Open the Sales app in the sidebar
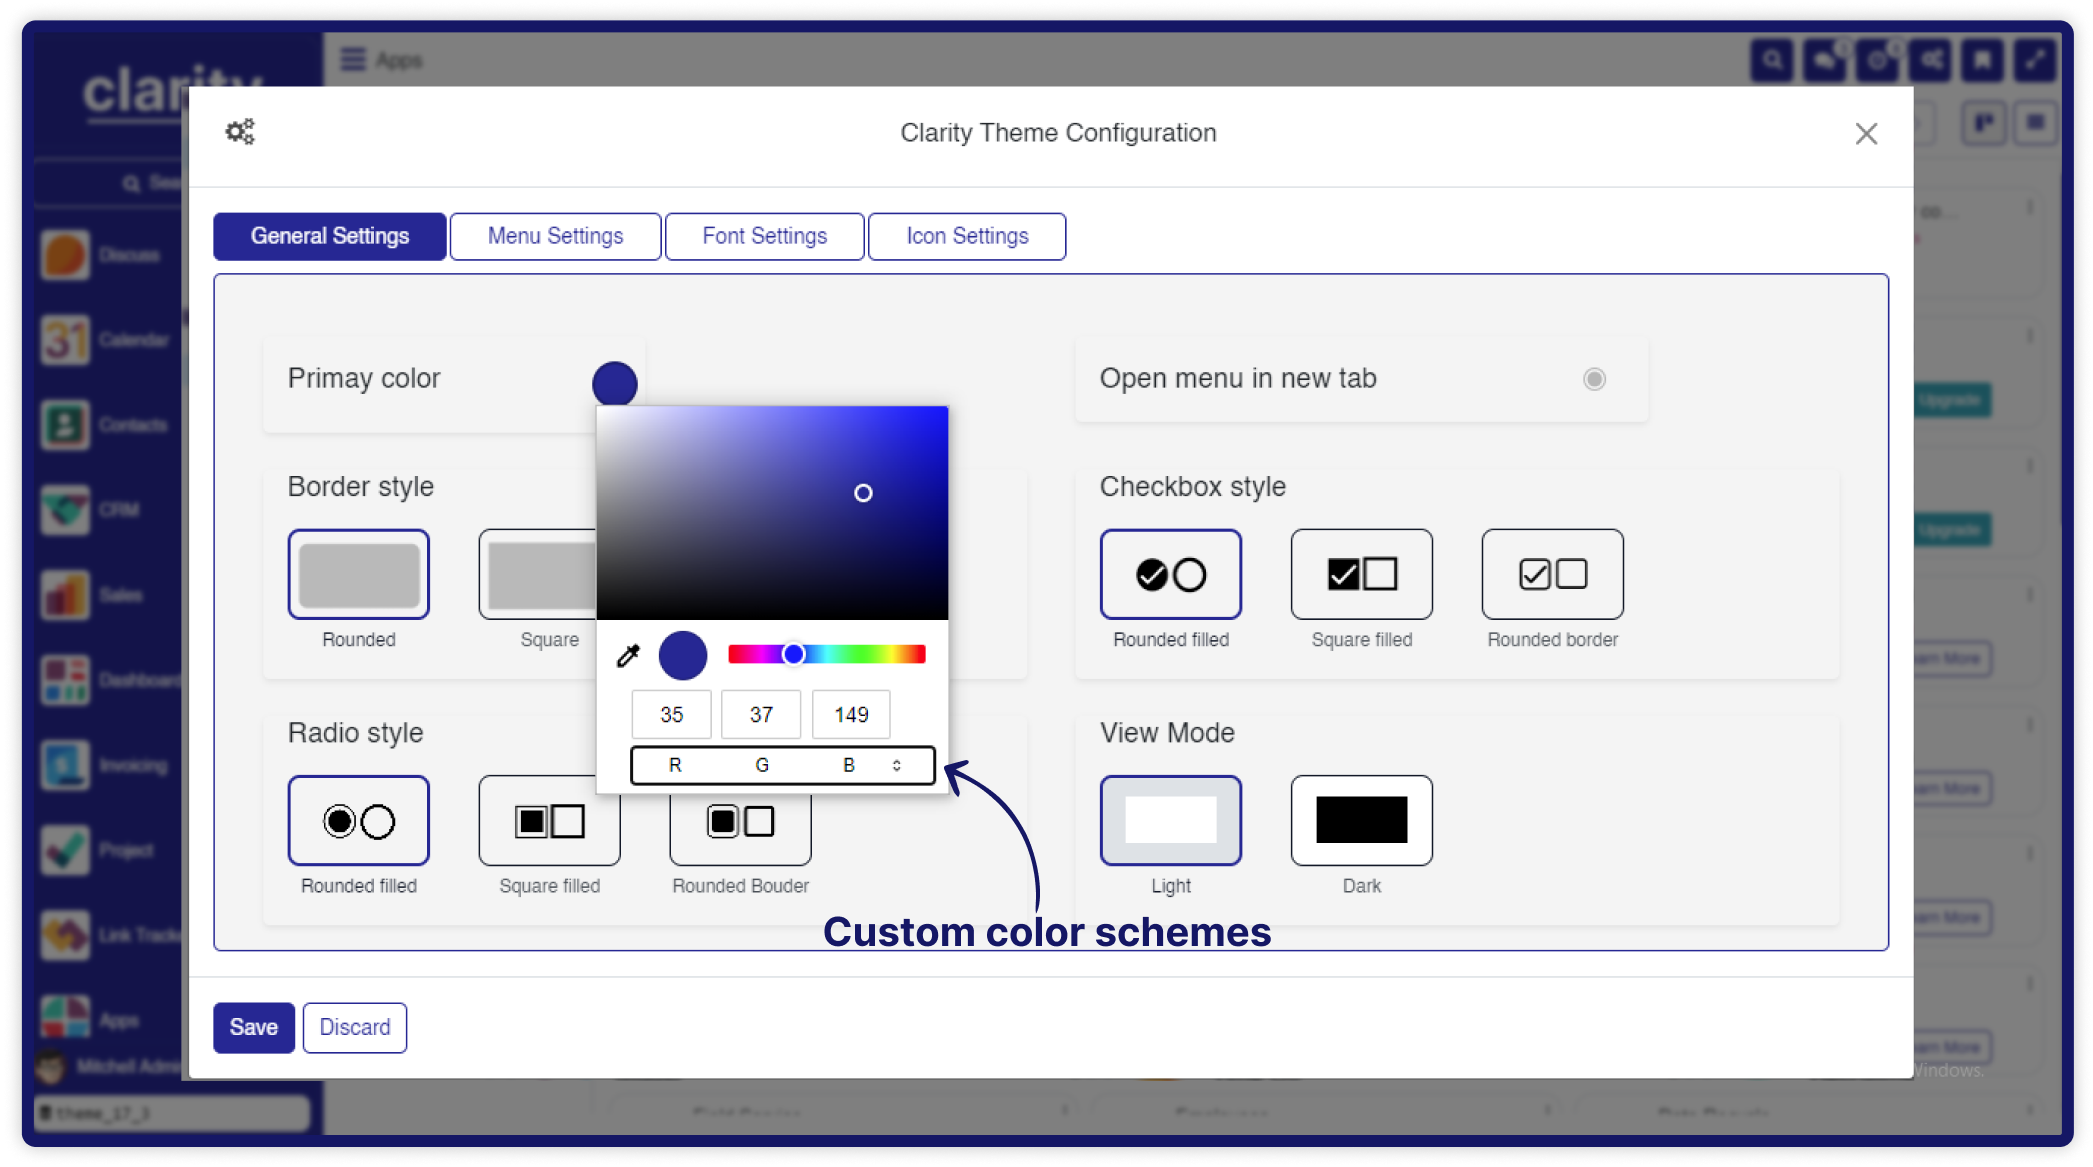Screen dimensions: 2093x1167 click(x=66, y=595)
